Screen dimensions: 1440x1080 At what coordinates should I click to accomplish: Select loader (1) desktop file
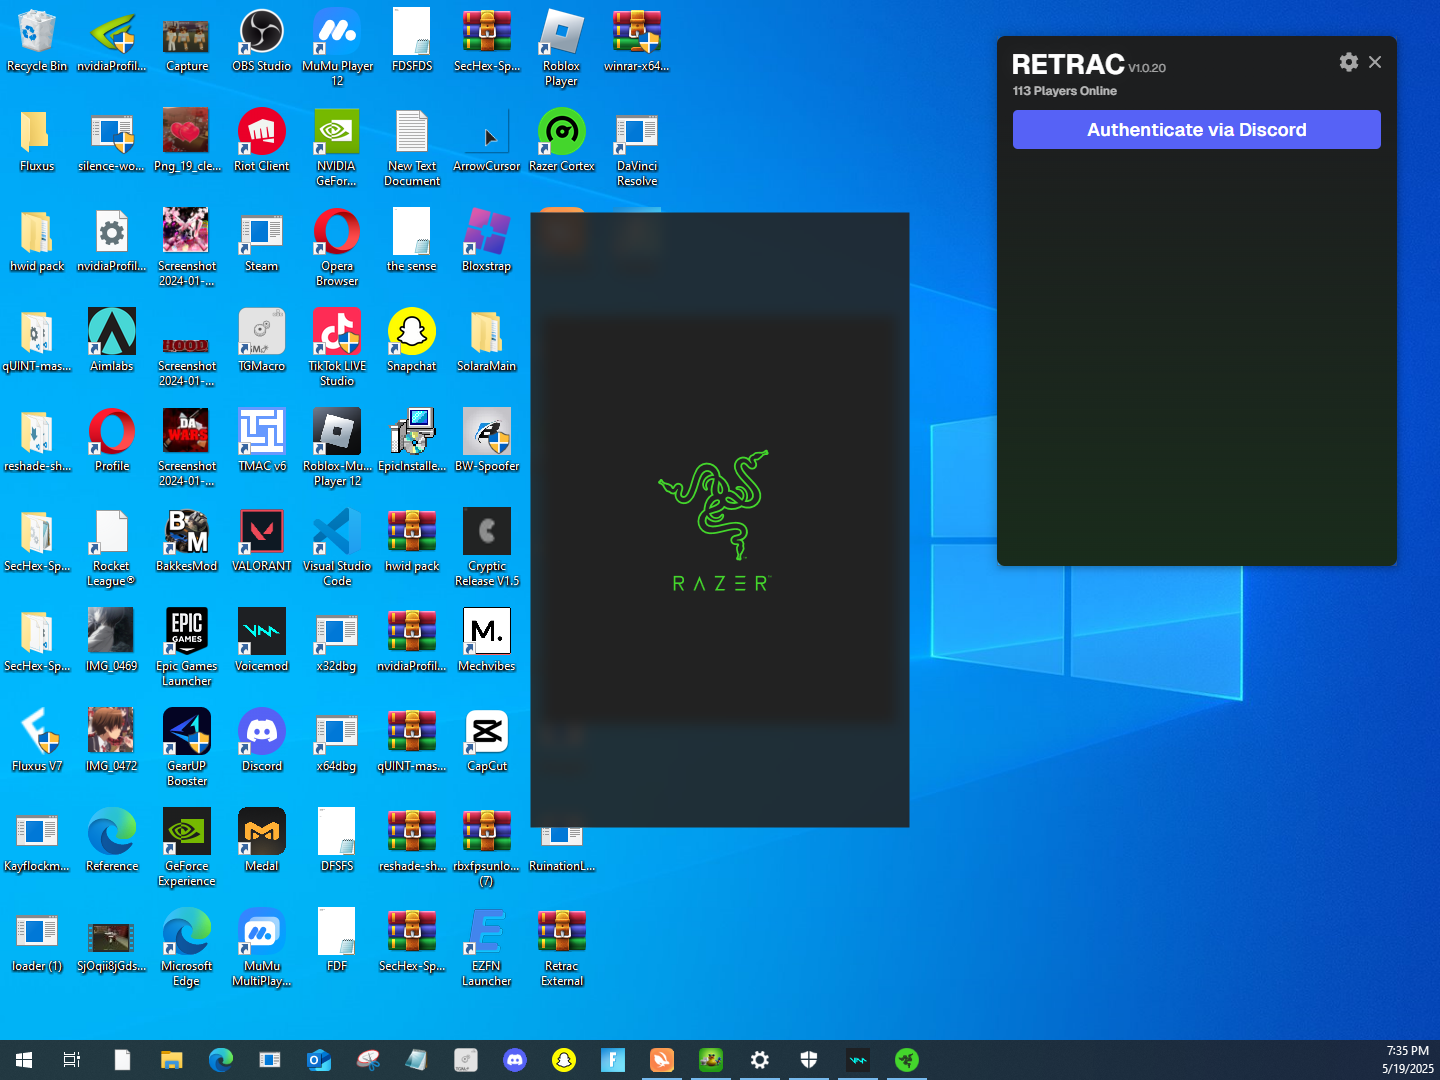click(37, 941)
